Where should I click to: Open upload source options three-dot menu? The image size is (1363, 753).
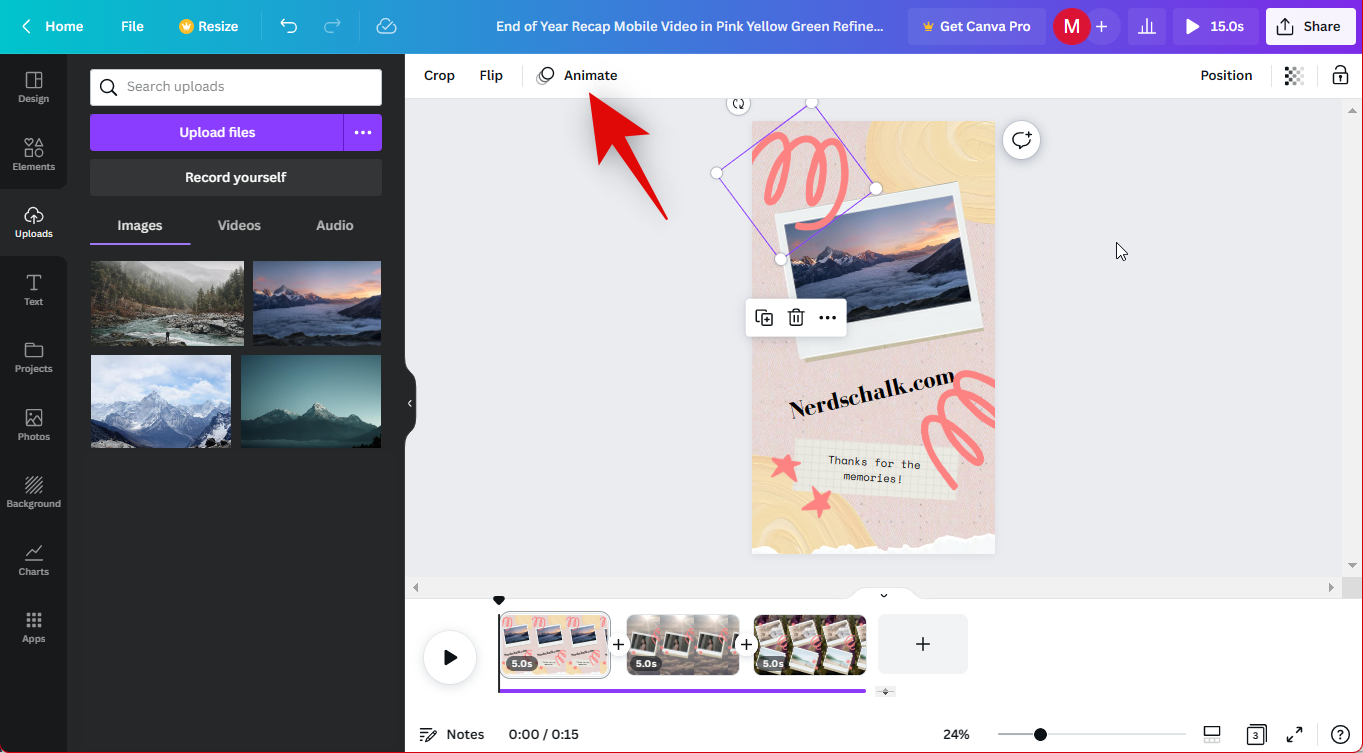coord(363,132)
